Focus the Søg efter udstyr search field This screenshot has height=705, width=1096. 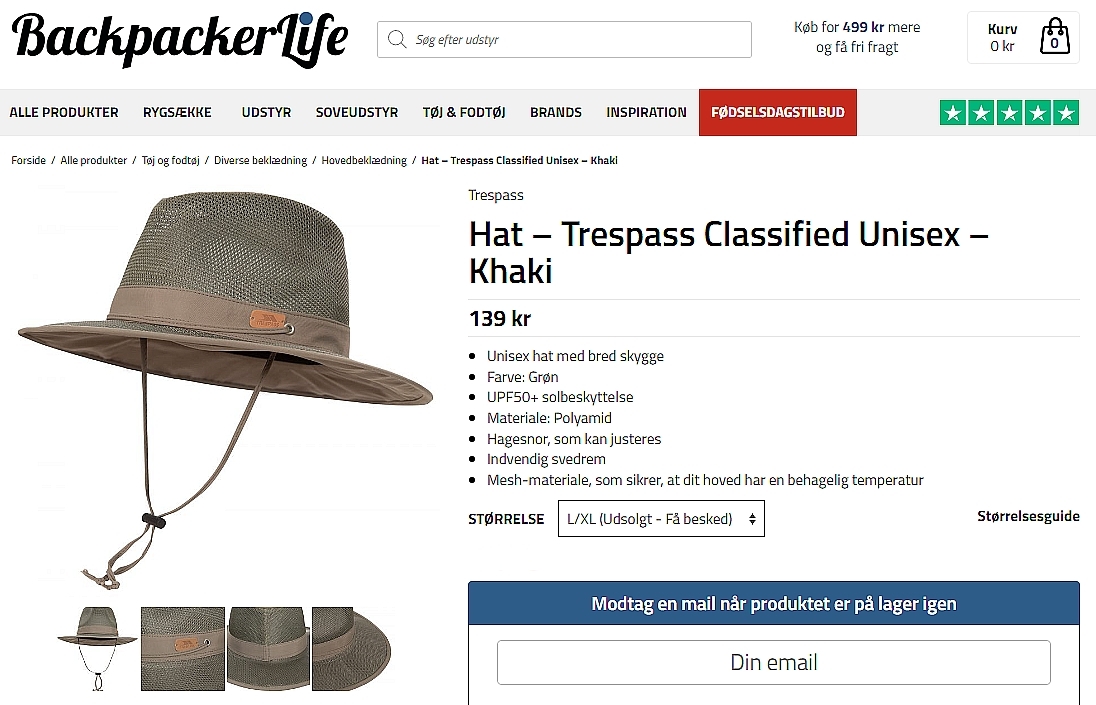pos(564,39)
